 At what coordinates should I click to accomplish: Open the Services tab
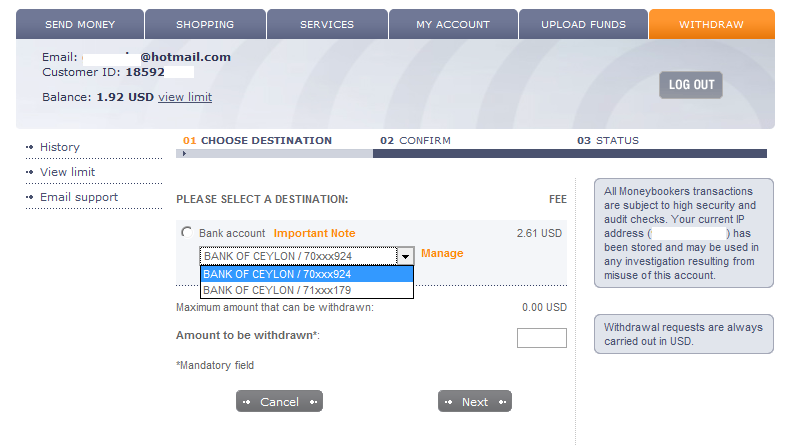tap(327, 24)
